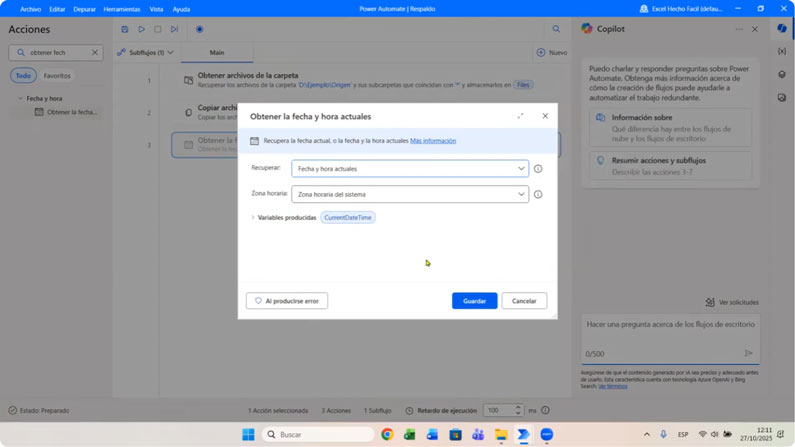Expand Variables producidas section
Image resolution: width=795 pixels, height=447 pixels.
pos(253,217)
